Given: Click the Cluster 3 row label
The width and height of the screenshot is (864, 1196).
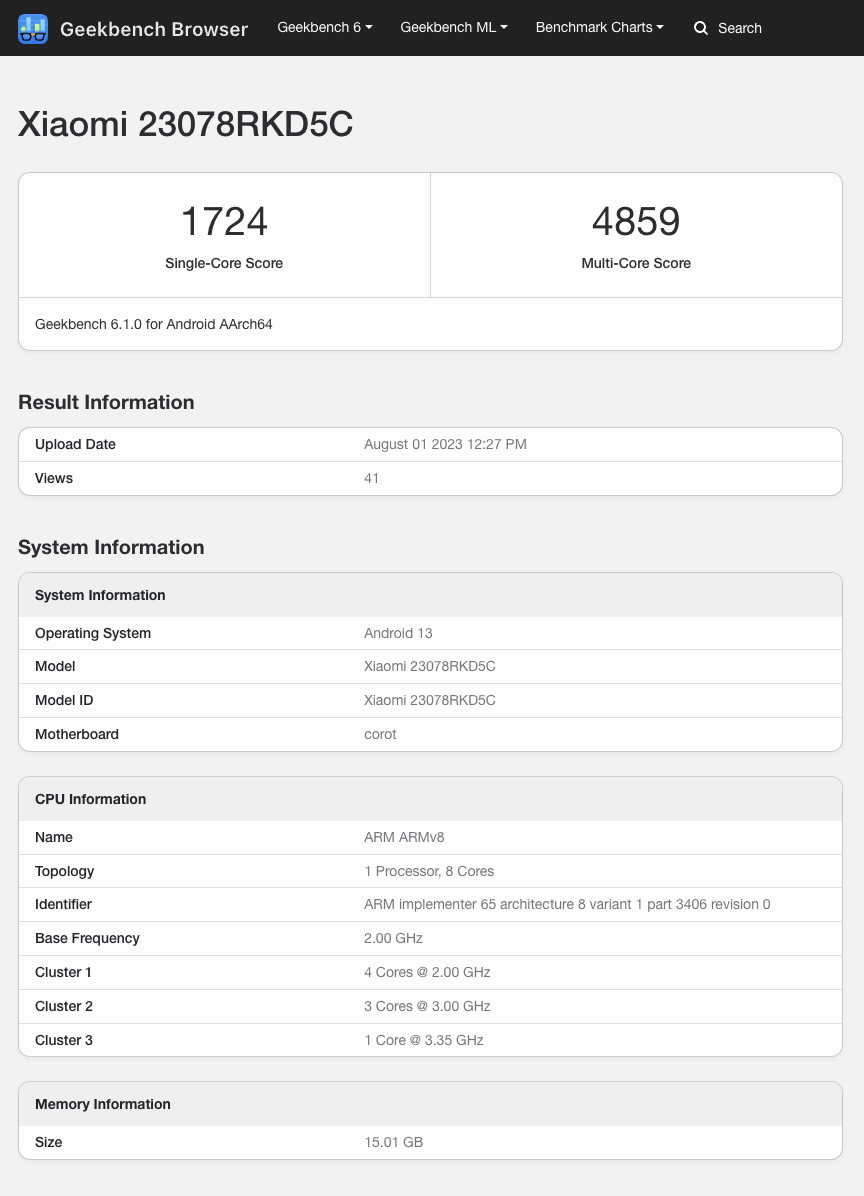Looking at the screenshot, I should pos(64,1040).
